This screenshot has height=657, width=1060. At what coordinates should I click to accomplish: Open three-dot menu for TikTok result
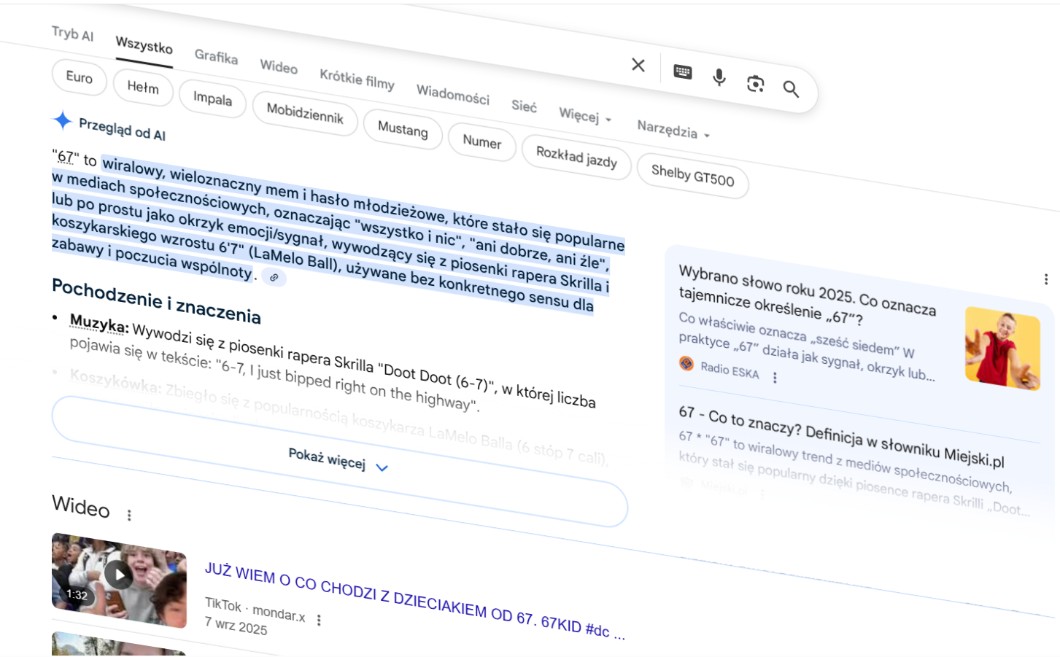pyautogui.click(x=319, y=620)
